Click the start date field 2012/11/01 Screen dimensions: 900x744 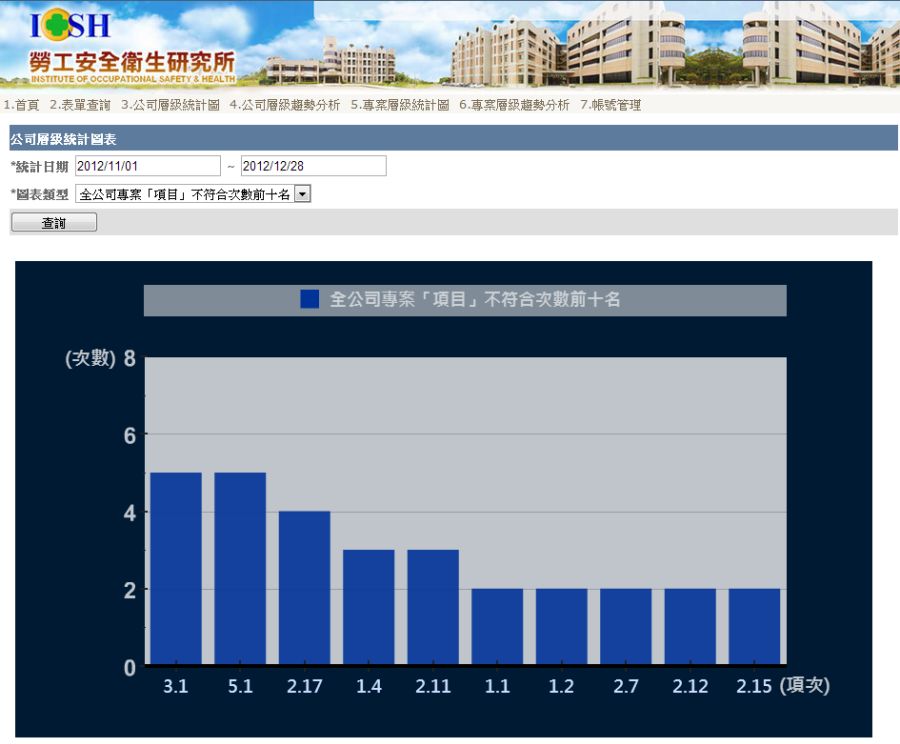click(147, 166)
